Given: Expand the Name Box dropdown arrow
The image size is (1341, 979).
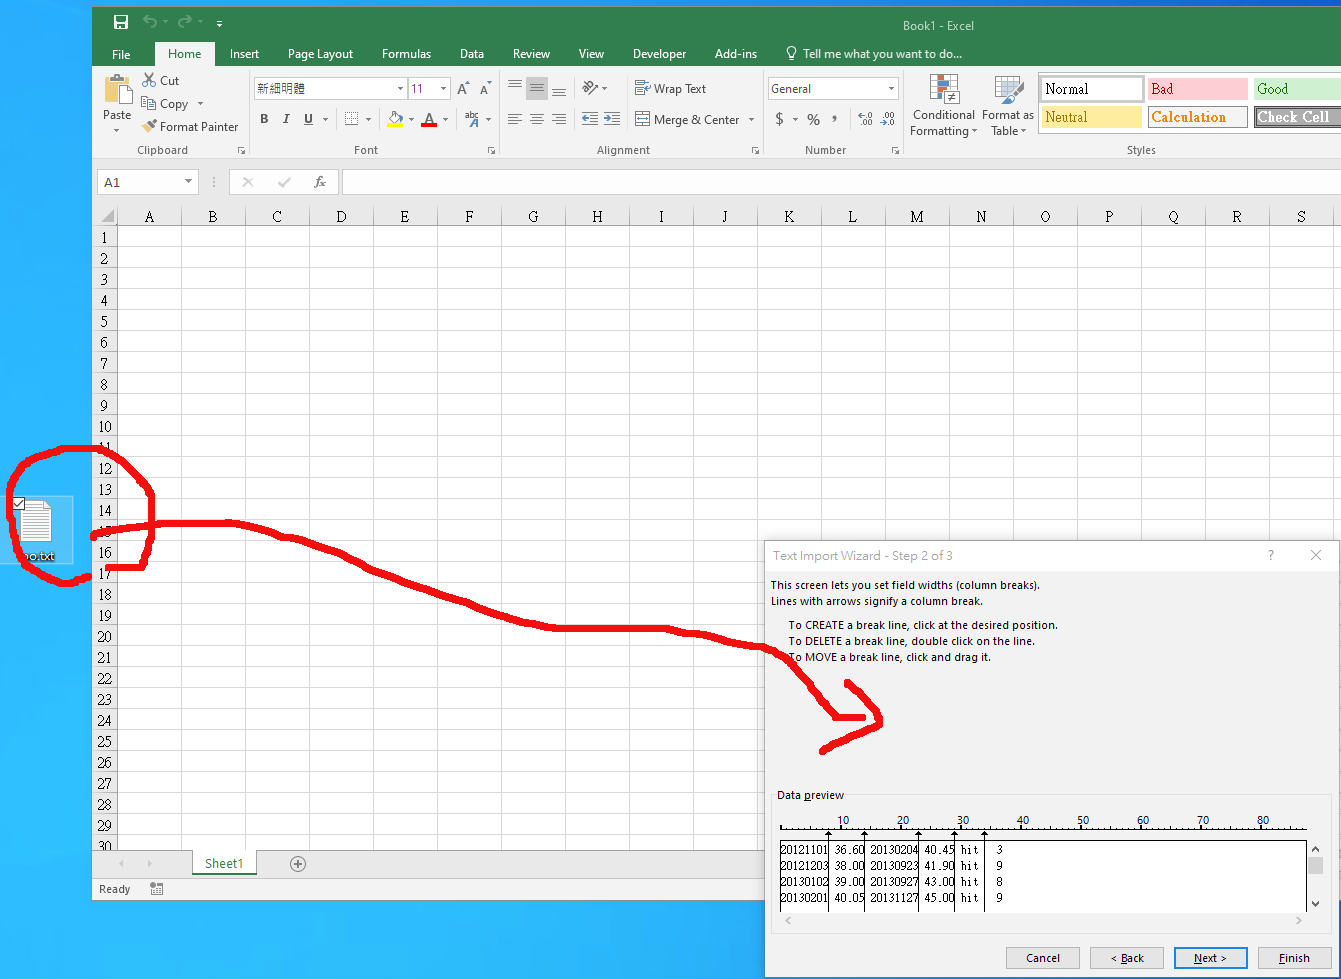Looking at the screenshot, I should pos(188,182).
